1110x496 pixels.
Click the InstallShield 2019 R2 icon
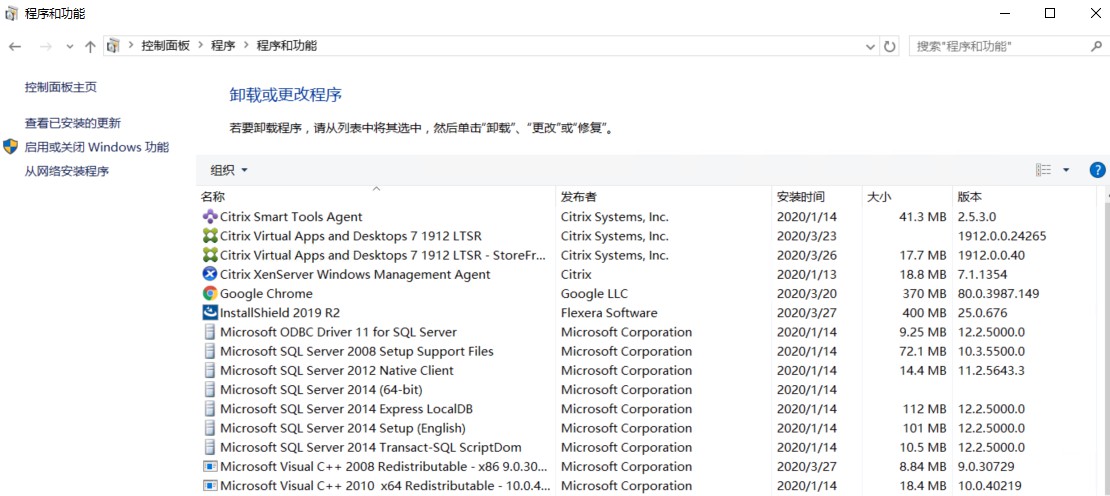tap(210, 313)
